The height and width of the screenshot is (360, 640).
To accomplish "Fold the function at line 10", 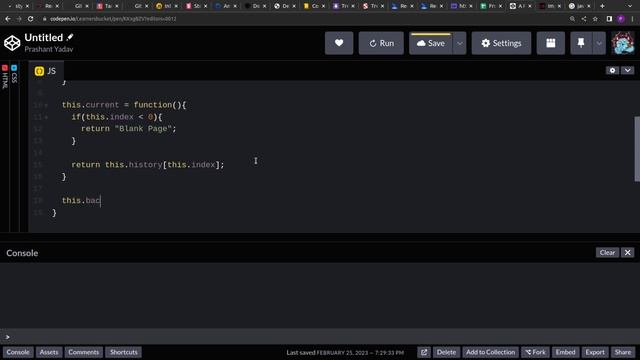I will click(46, 105).
